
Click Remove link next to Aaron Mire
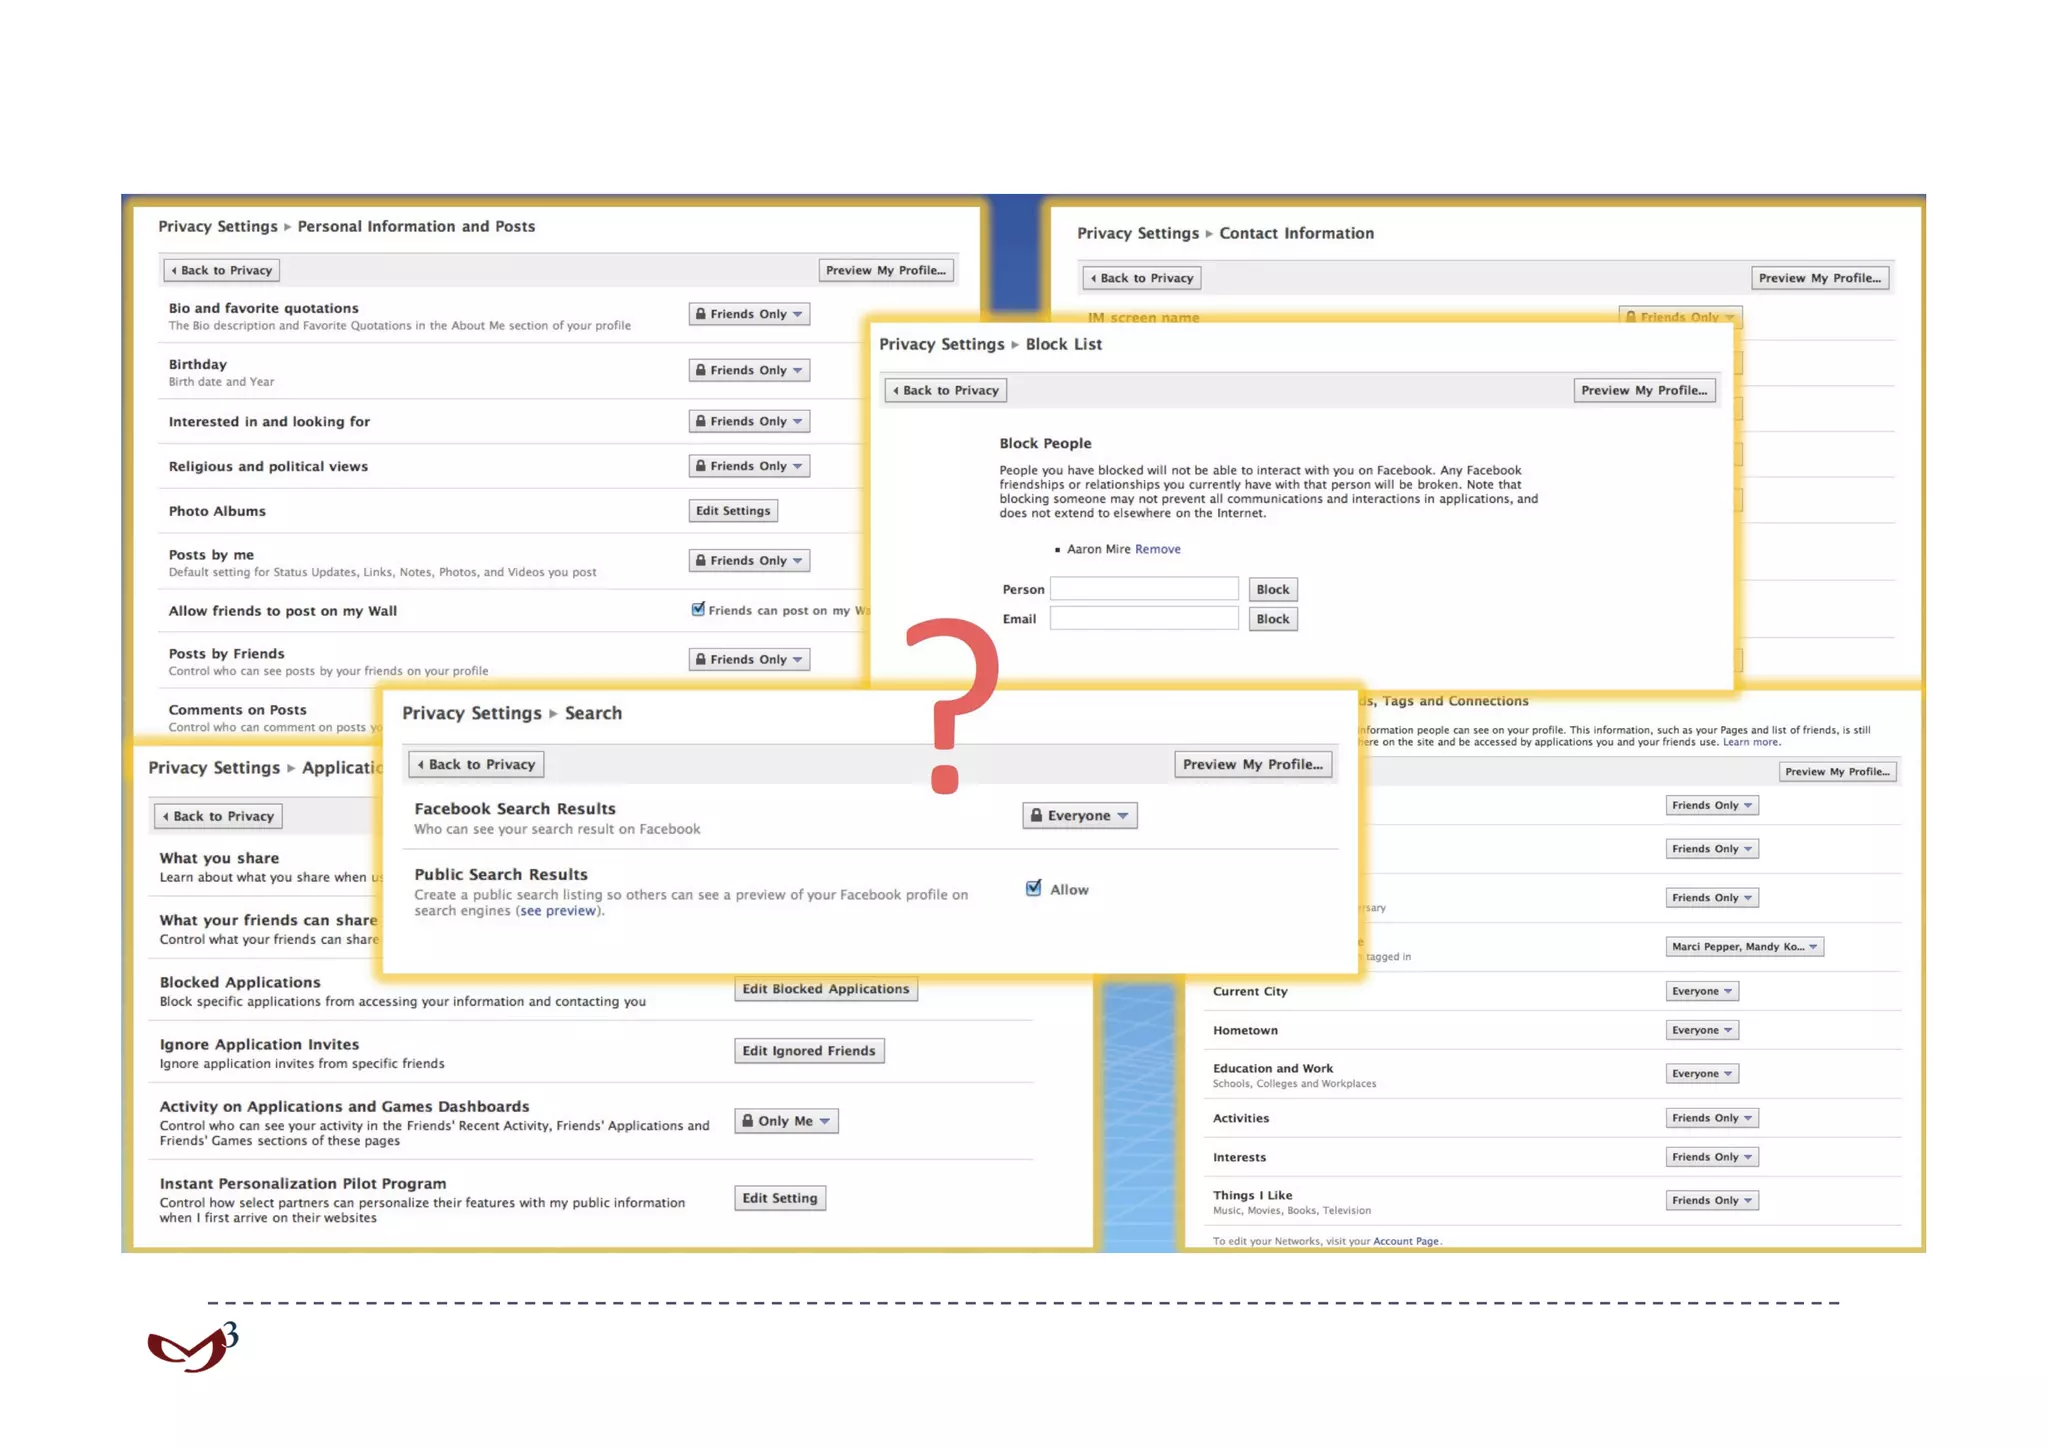[x=1157, y=549]
